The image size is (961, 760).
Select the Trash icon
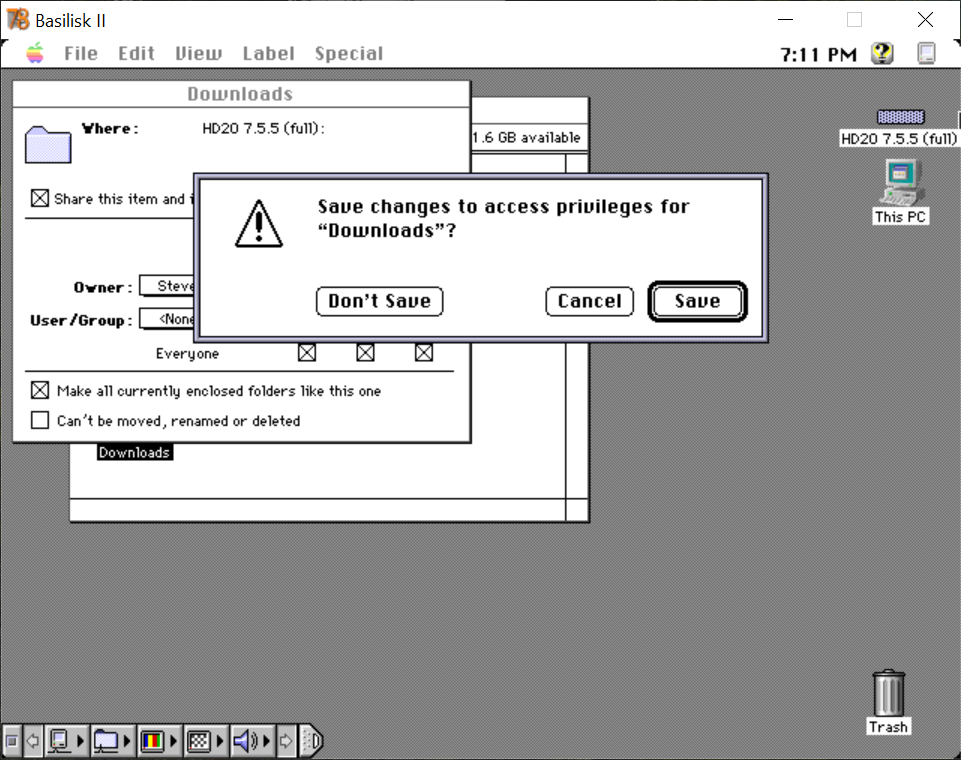tap(888, 693)
